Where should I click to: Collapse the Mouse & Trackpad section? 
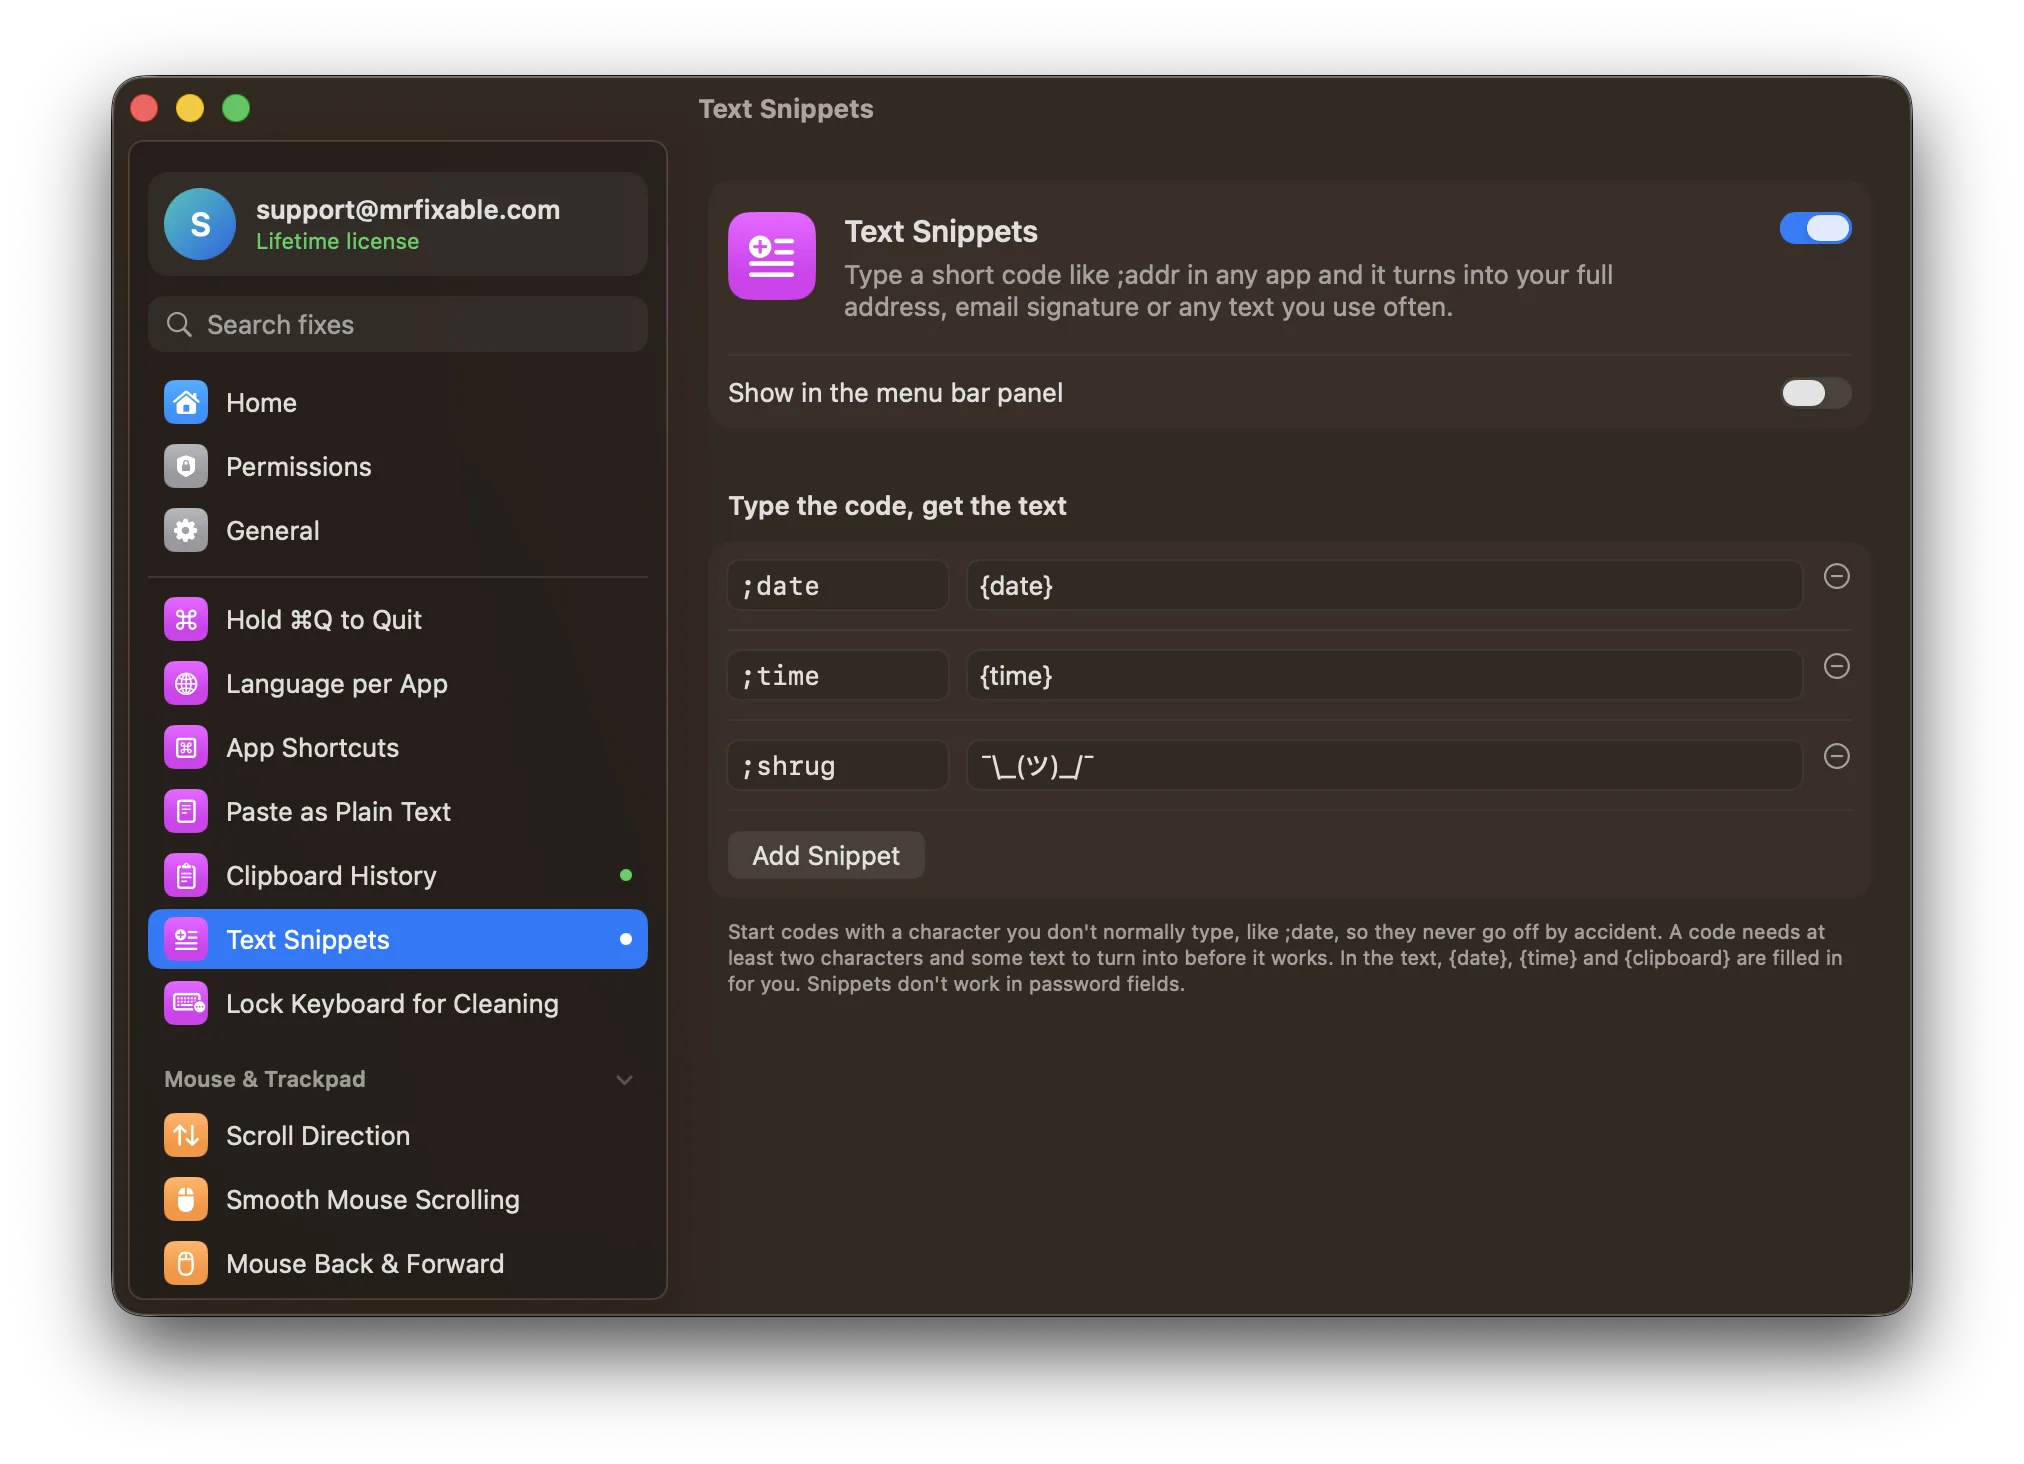[x=624, y=1079]
